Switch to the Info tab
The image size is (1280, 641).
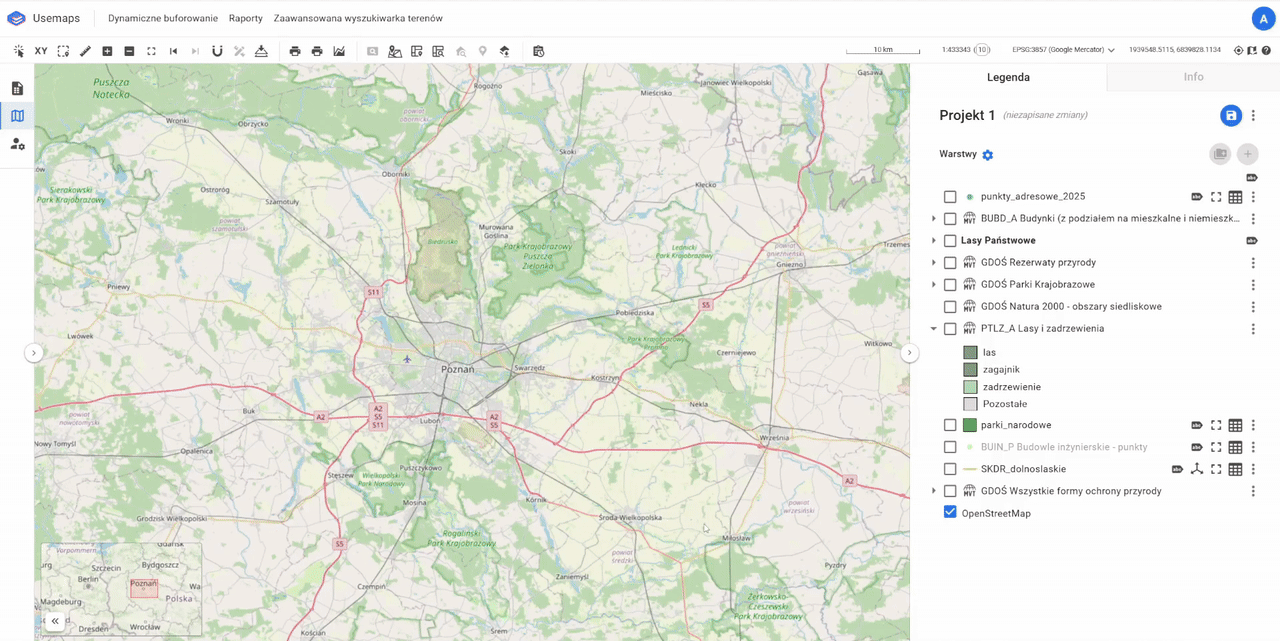(x=1193, y=77)
